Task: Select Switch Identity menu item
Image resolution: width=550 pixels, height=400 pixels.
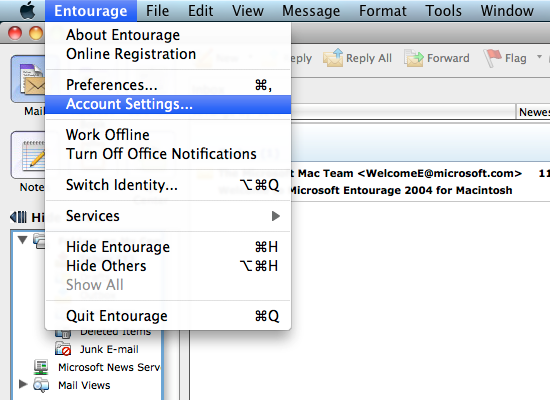Action: [168, 185]
